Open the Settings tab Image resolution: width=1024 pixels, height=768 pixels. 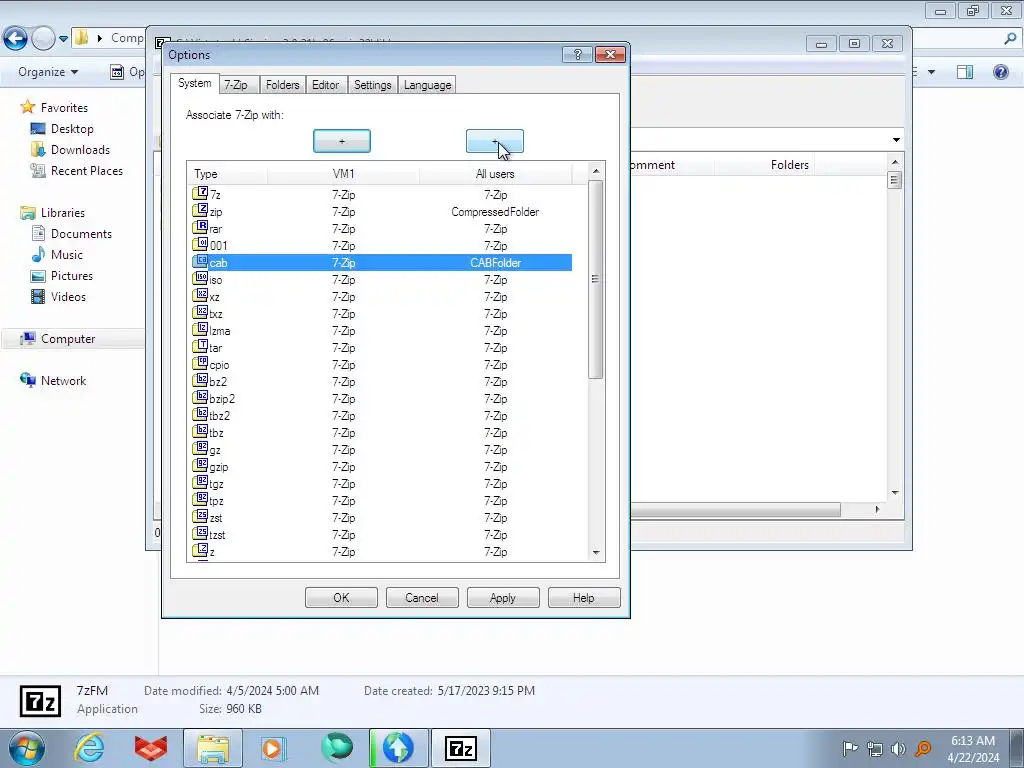tap(372, 85)
